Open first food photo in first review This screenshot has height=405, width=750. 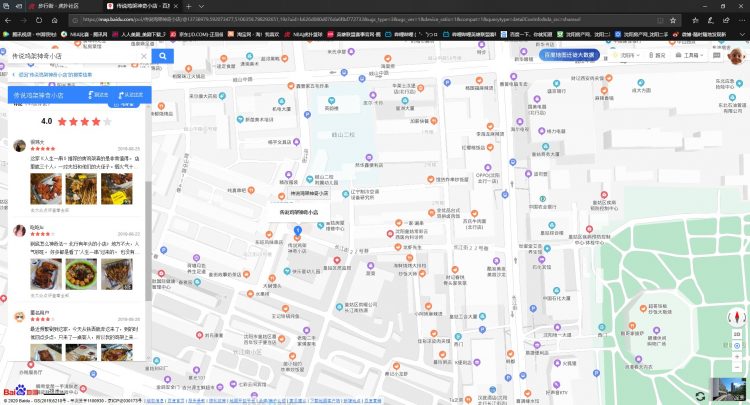(x=46, y=189)
